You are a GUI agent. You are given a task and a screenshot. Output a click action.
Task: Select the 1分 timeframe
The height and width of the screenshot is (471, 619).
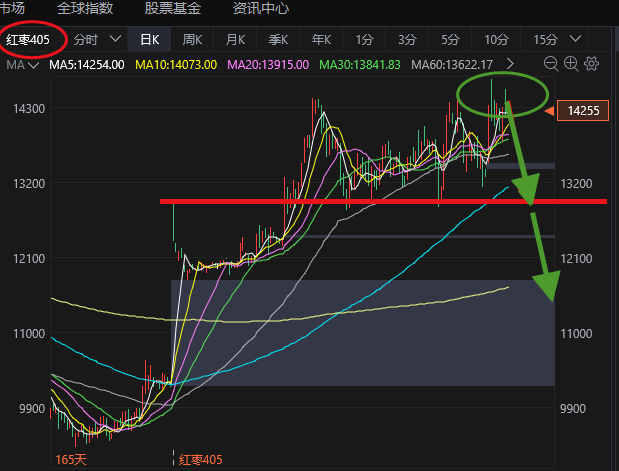pyautogui.click(x=364, y=39)
